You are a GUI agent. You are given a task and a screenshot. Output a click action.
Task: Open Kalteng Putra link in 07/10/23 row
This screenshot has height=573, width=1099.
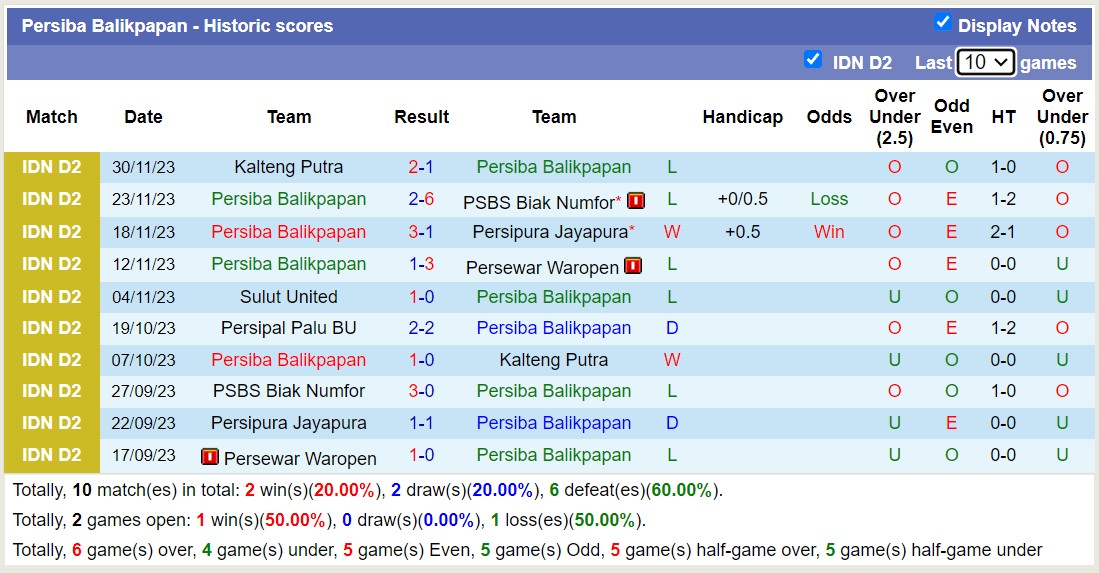[554, 360]
